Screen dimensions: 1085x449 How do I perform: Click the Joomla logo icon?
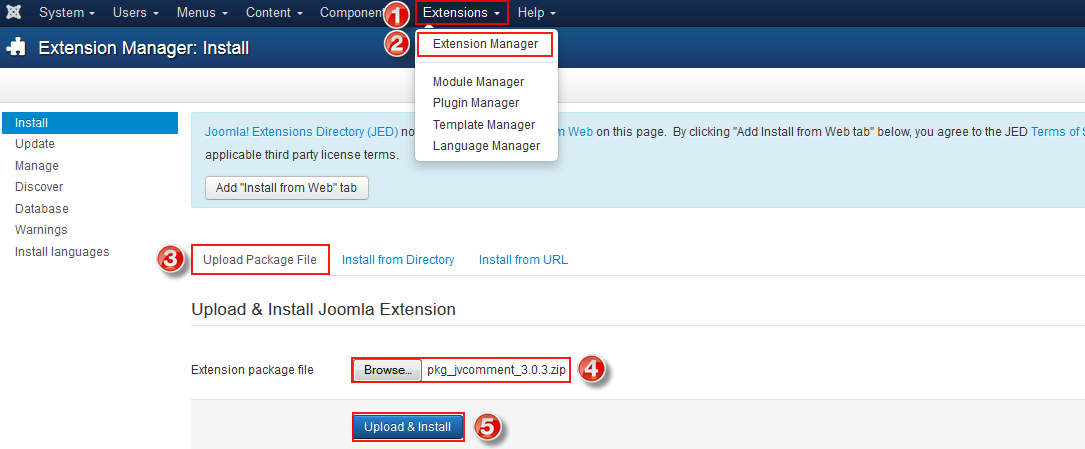click(15, 13)
